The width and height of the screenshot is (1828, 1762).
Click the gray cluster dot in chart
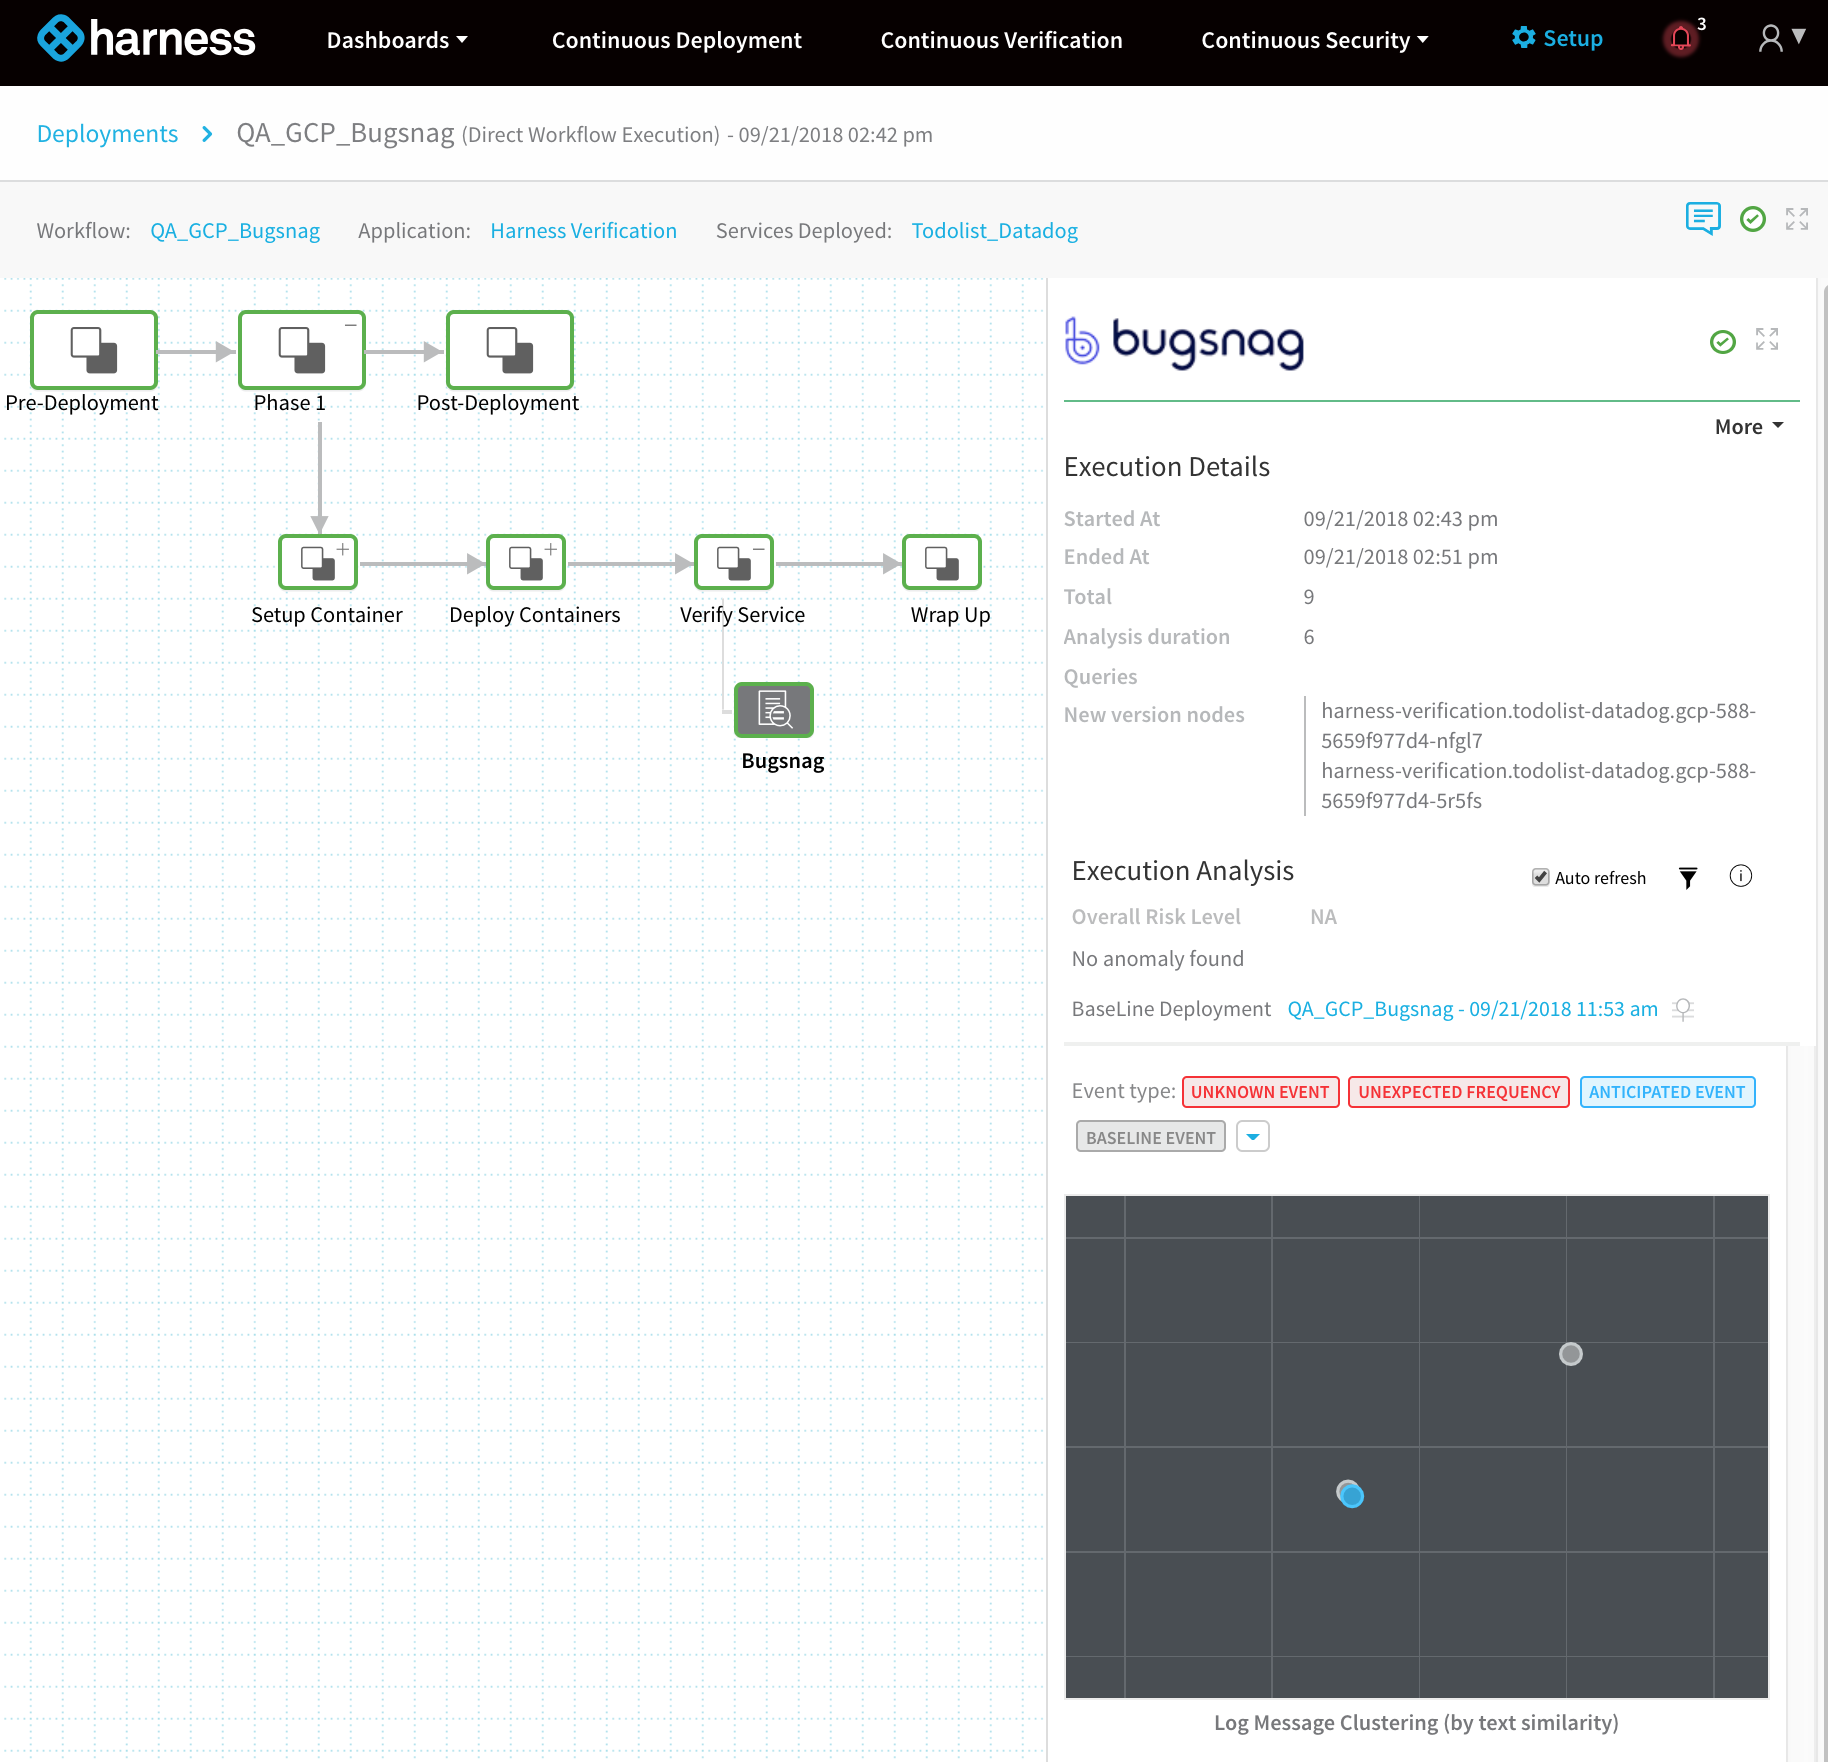(1571, 1354)
